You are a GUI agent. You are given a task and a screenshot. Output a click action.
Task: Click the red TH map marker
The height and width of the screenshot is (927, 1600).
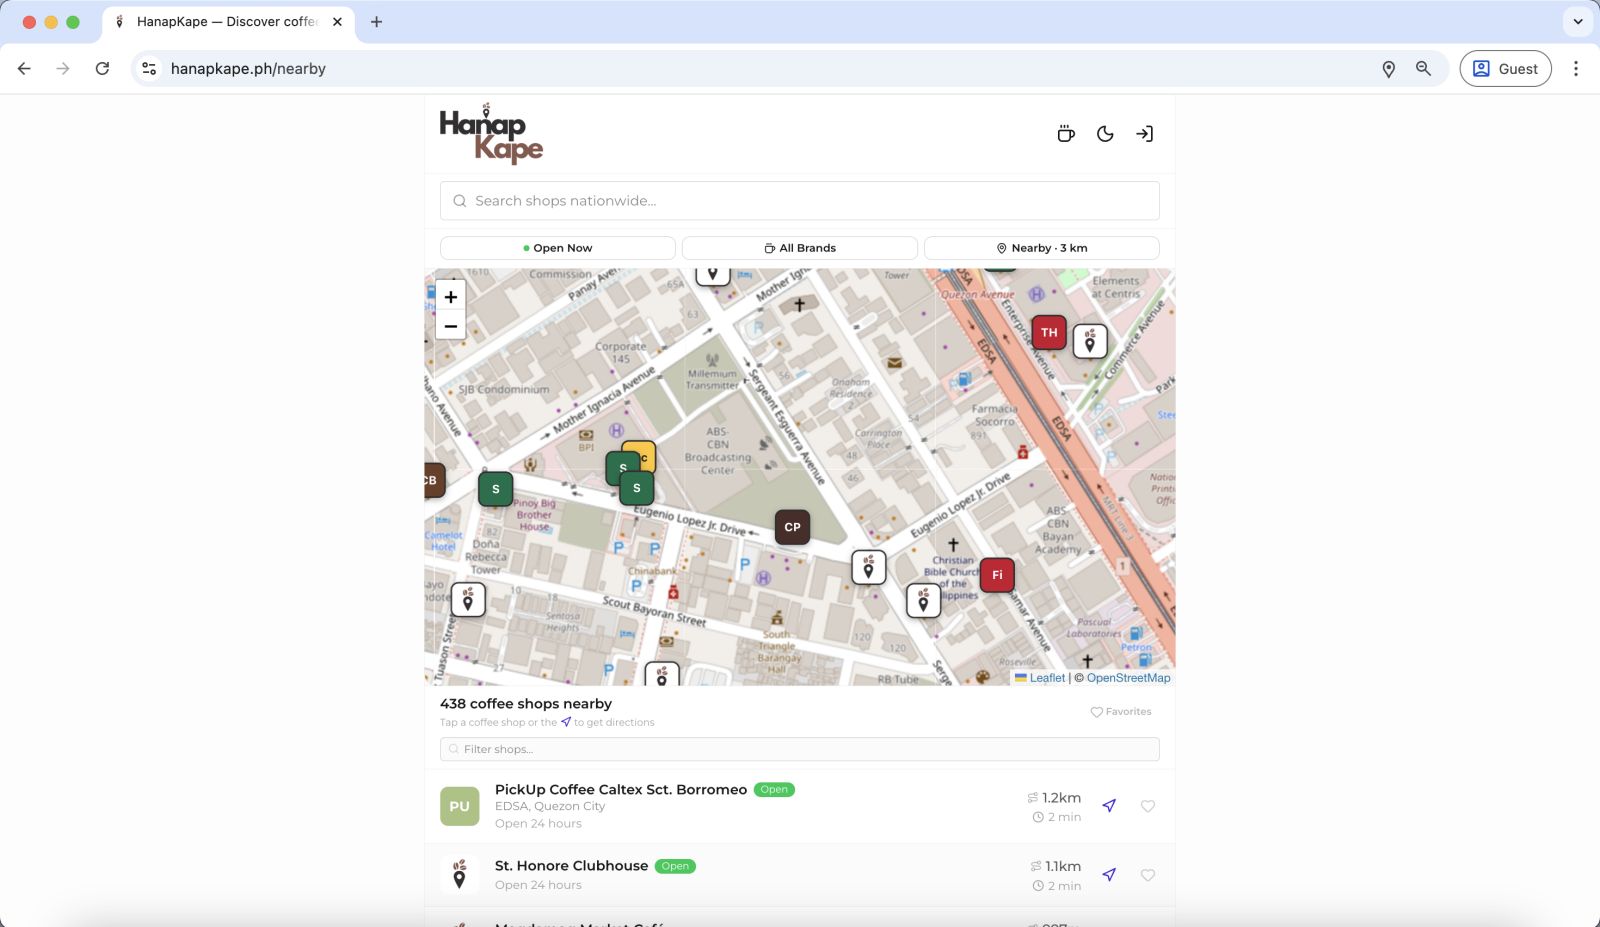click(x=1049, y=333)
